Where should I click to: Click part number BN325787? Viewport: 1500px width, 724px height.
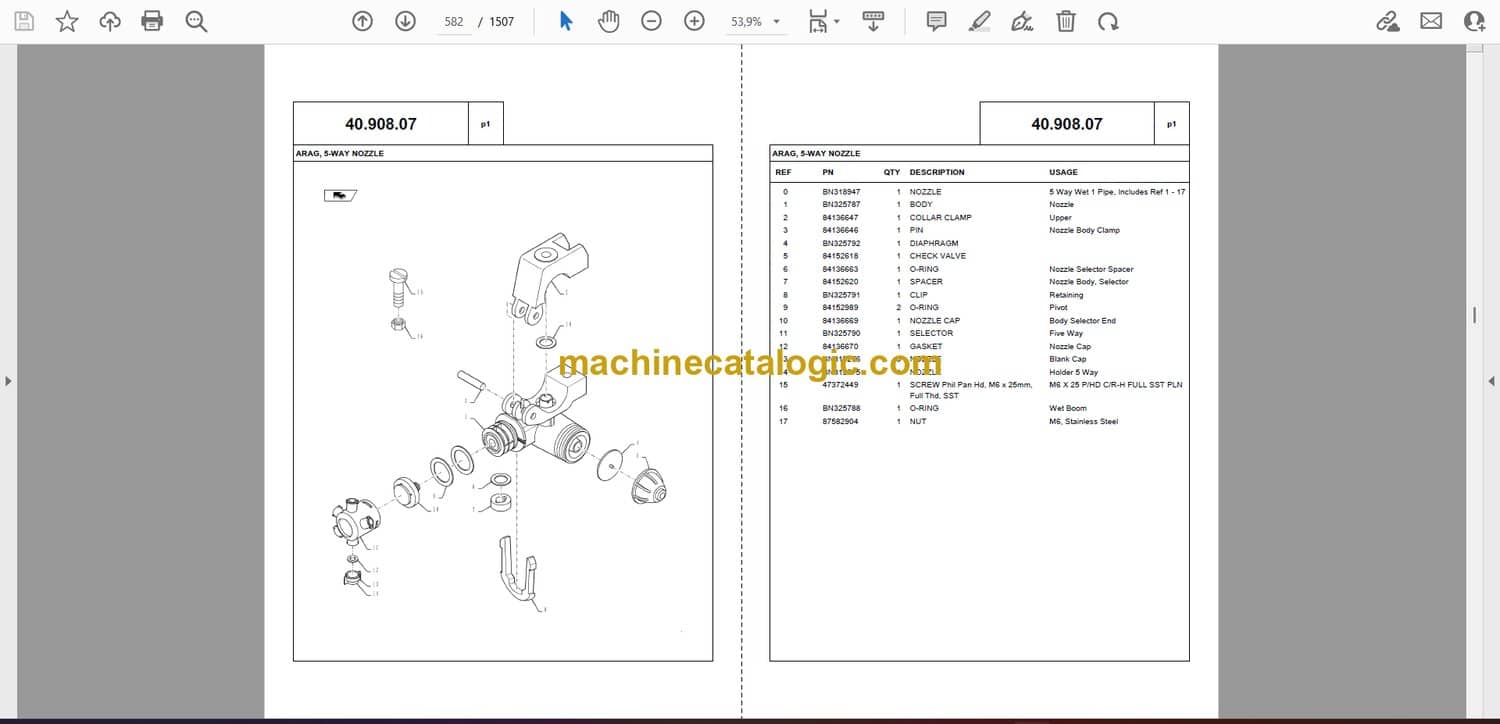[x=841, y=205]
